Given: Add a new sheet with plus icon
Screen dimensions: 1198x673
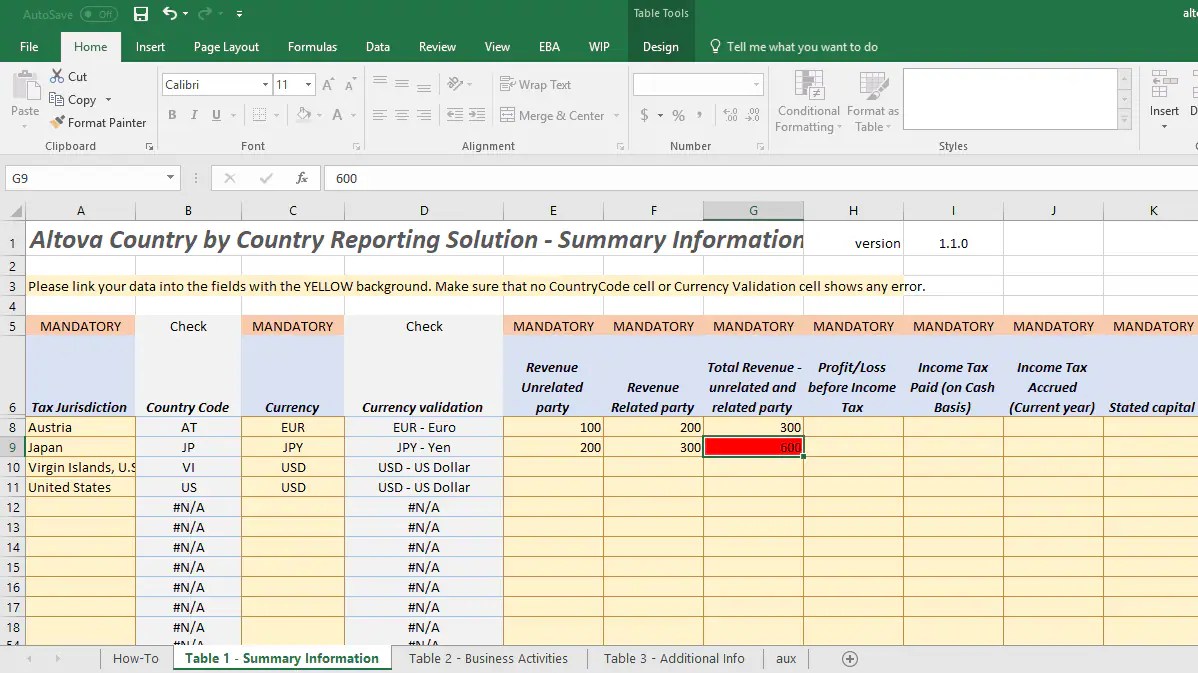Looking at the screenshot, I should point(850,658).
